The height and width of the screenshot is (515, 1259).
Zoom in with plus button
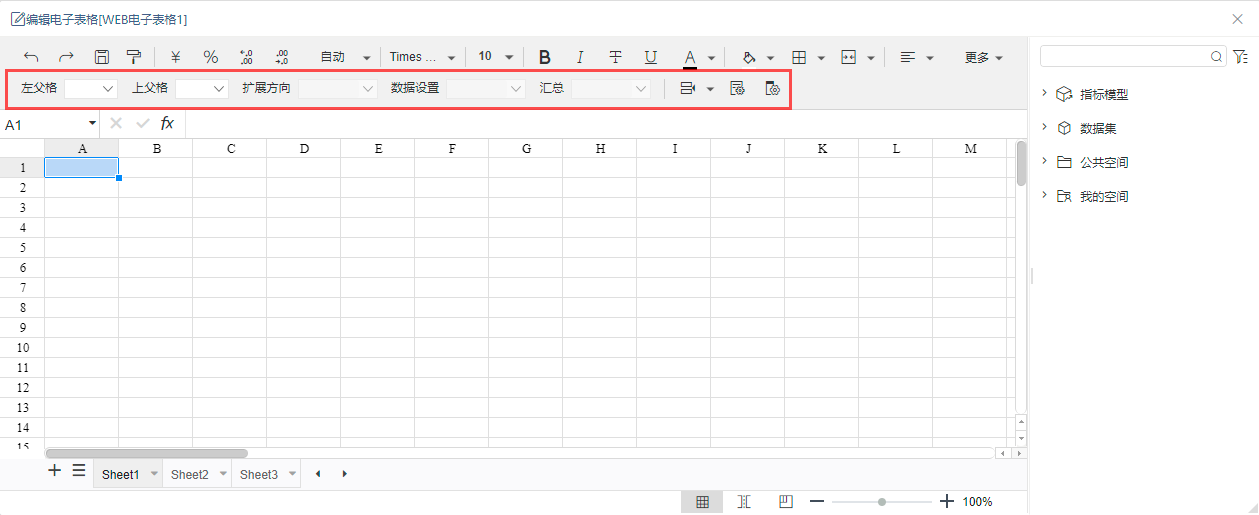click(947, 502)
